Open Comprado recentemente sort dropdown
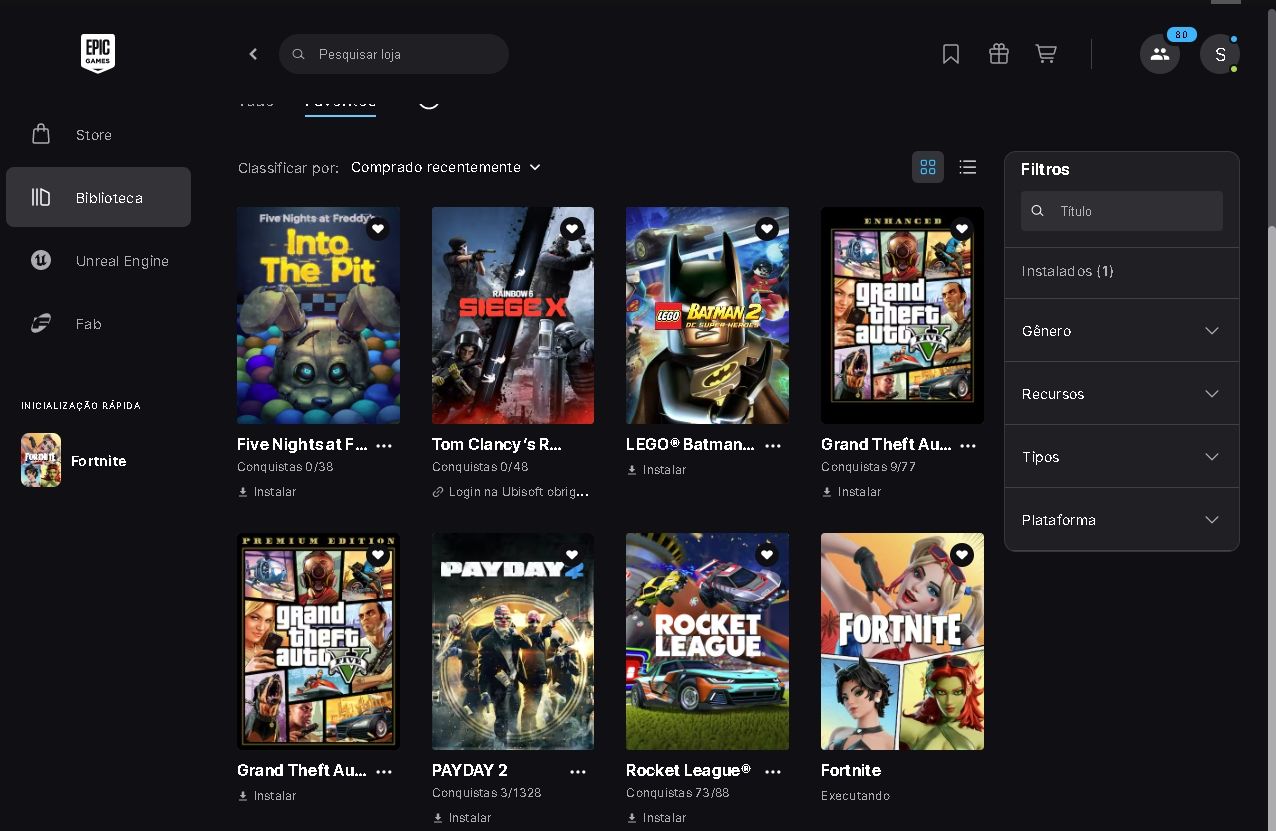This screenshot has width=1276, height=831. (x=446, y=167)
